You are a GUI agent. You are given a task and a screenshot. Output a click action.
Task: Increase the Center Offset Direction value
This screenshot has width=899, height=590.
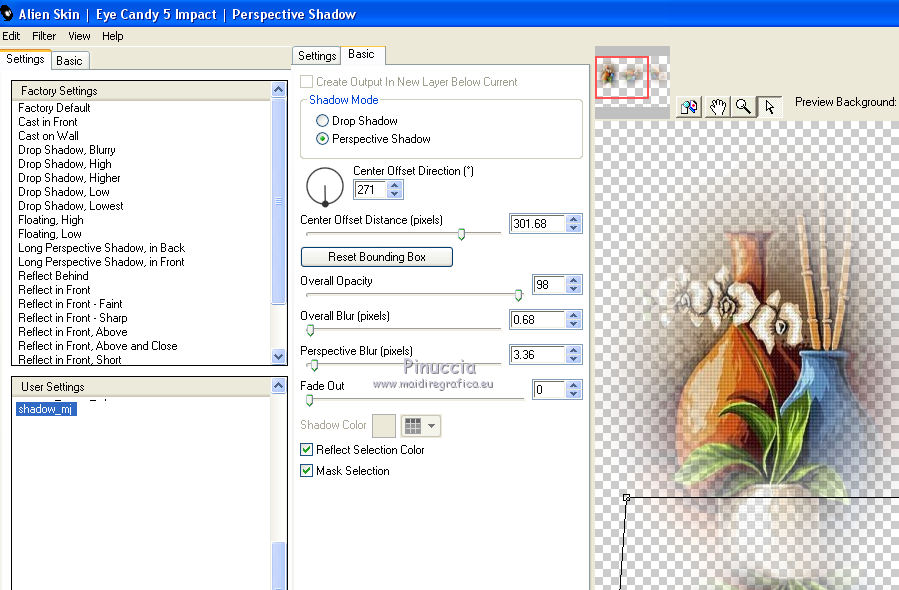point(394,185)
